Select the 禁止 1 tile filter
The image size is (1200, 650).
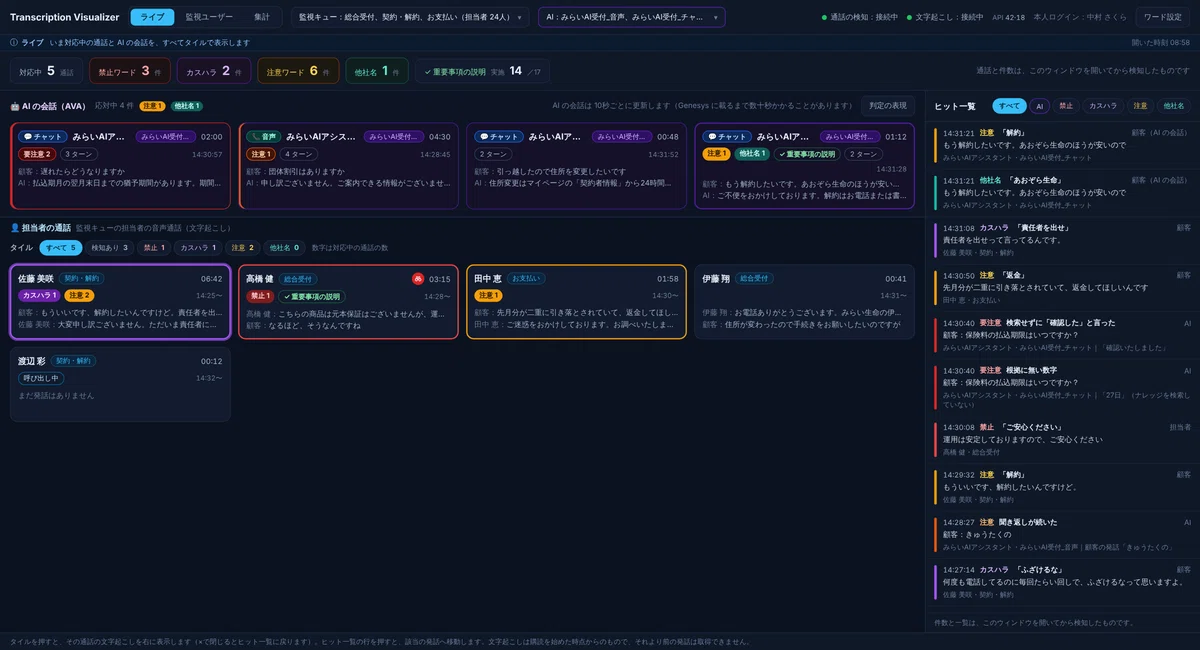154,247
